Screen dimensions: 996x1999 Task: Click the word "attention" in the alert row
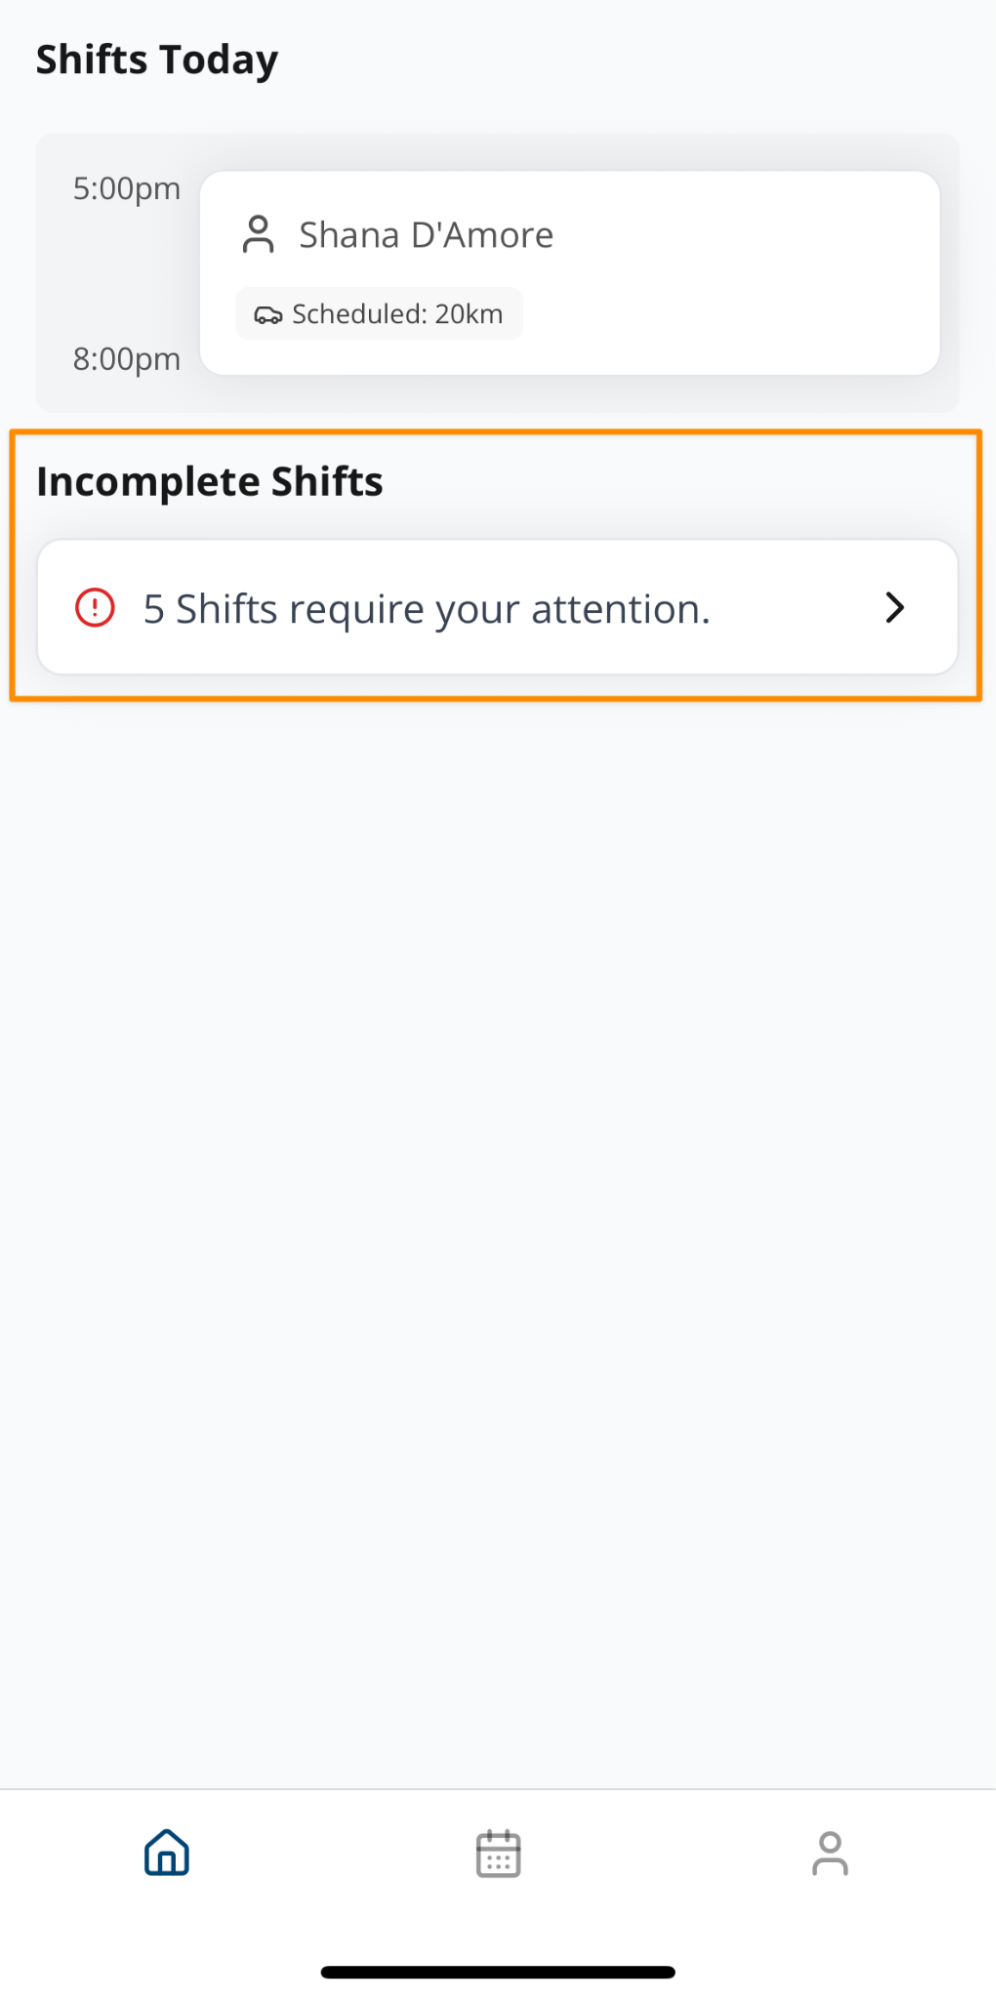coord(619,609)
